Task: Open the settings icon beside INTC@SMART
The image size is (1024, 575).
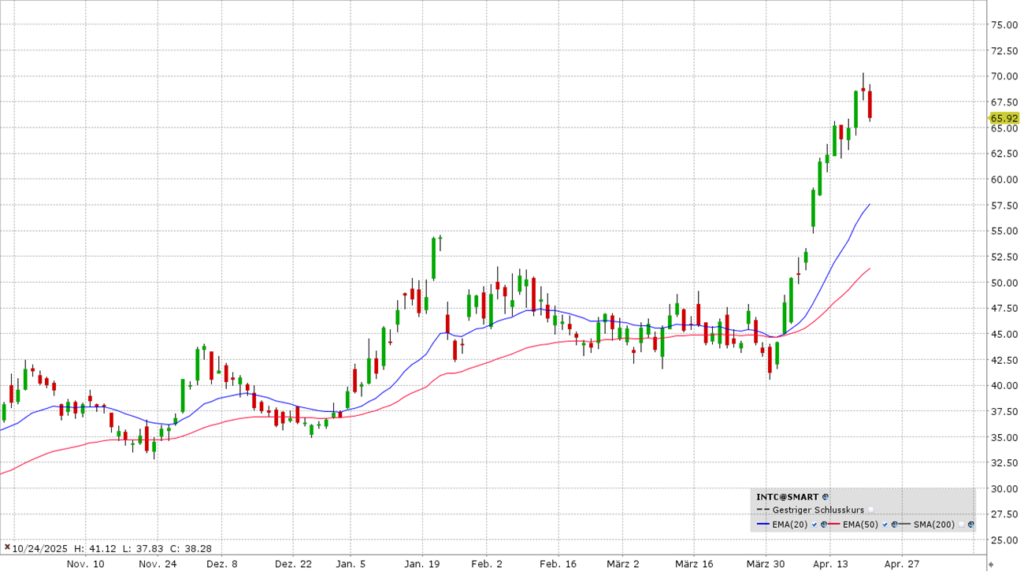Action: tap(826, 496)
